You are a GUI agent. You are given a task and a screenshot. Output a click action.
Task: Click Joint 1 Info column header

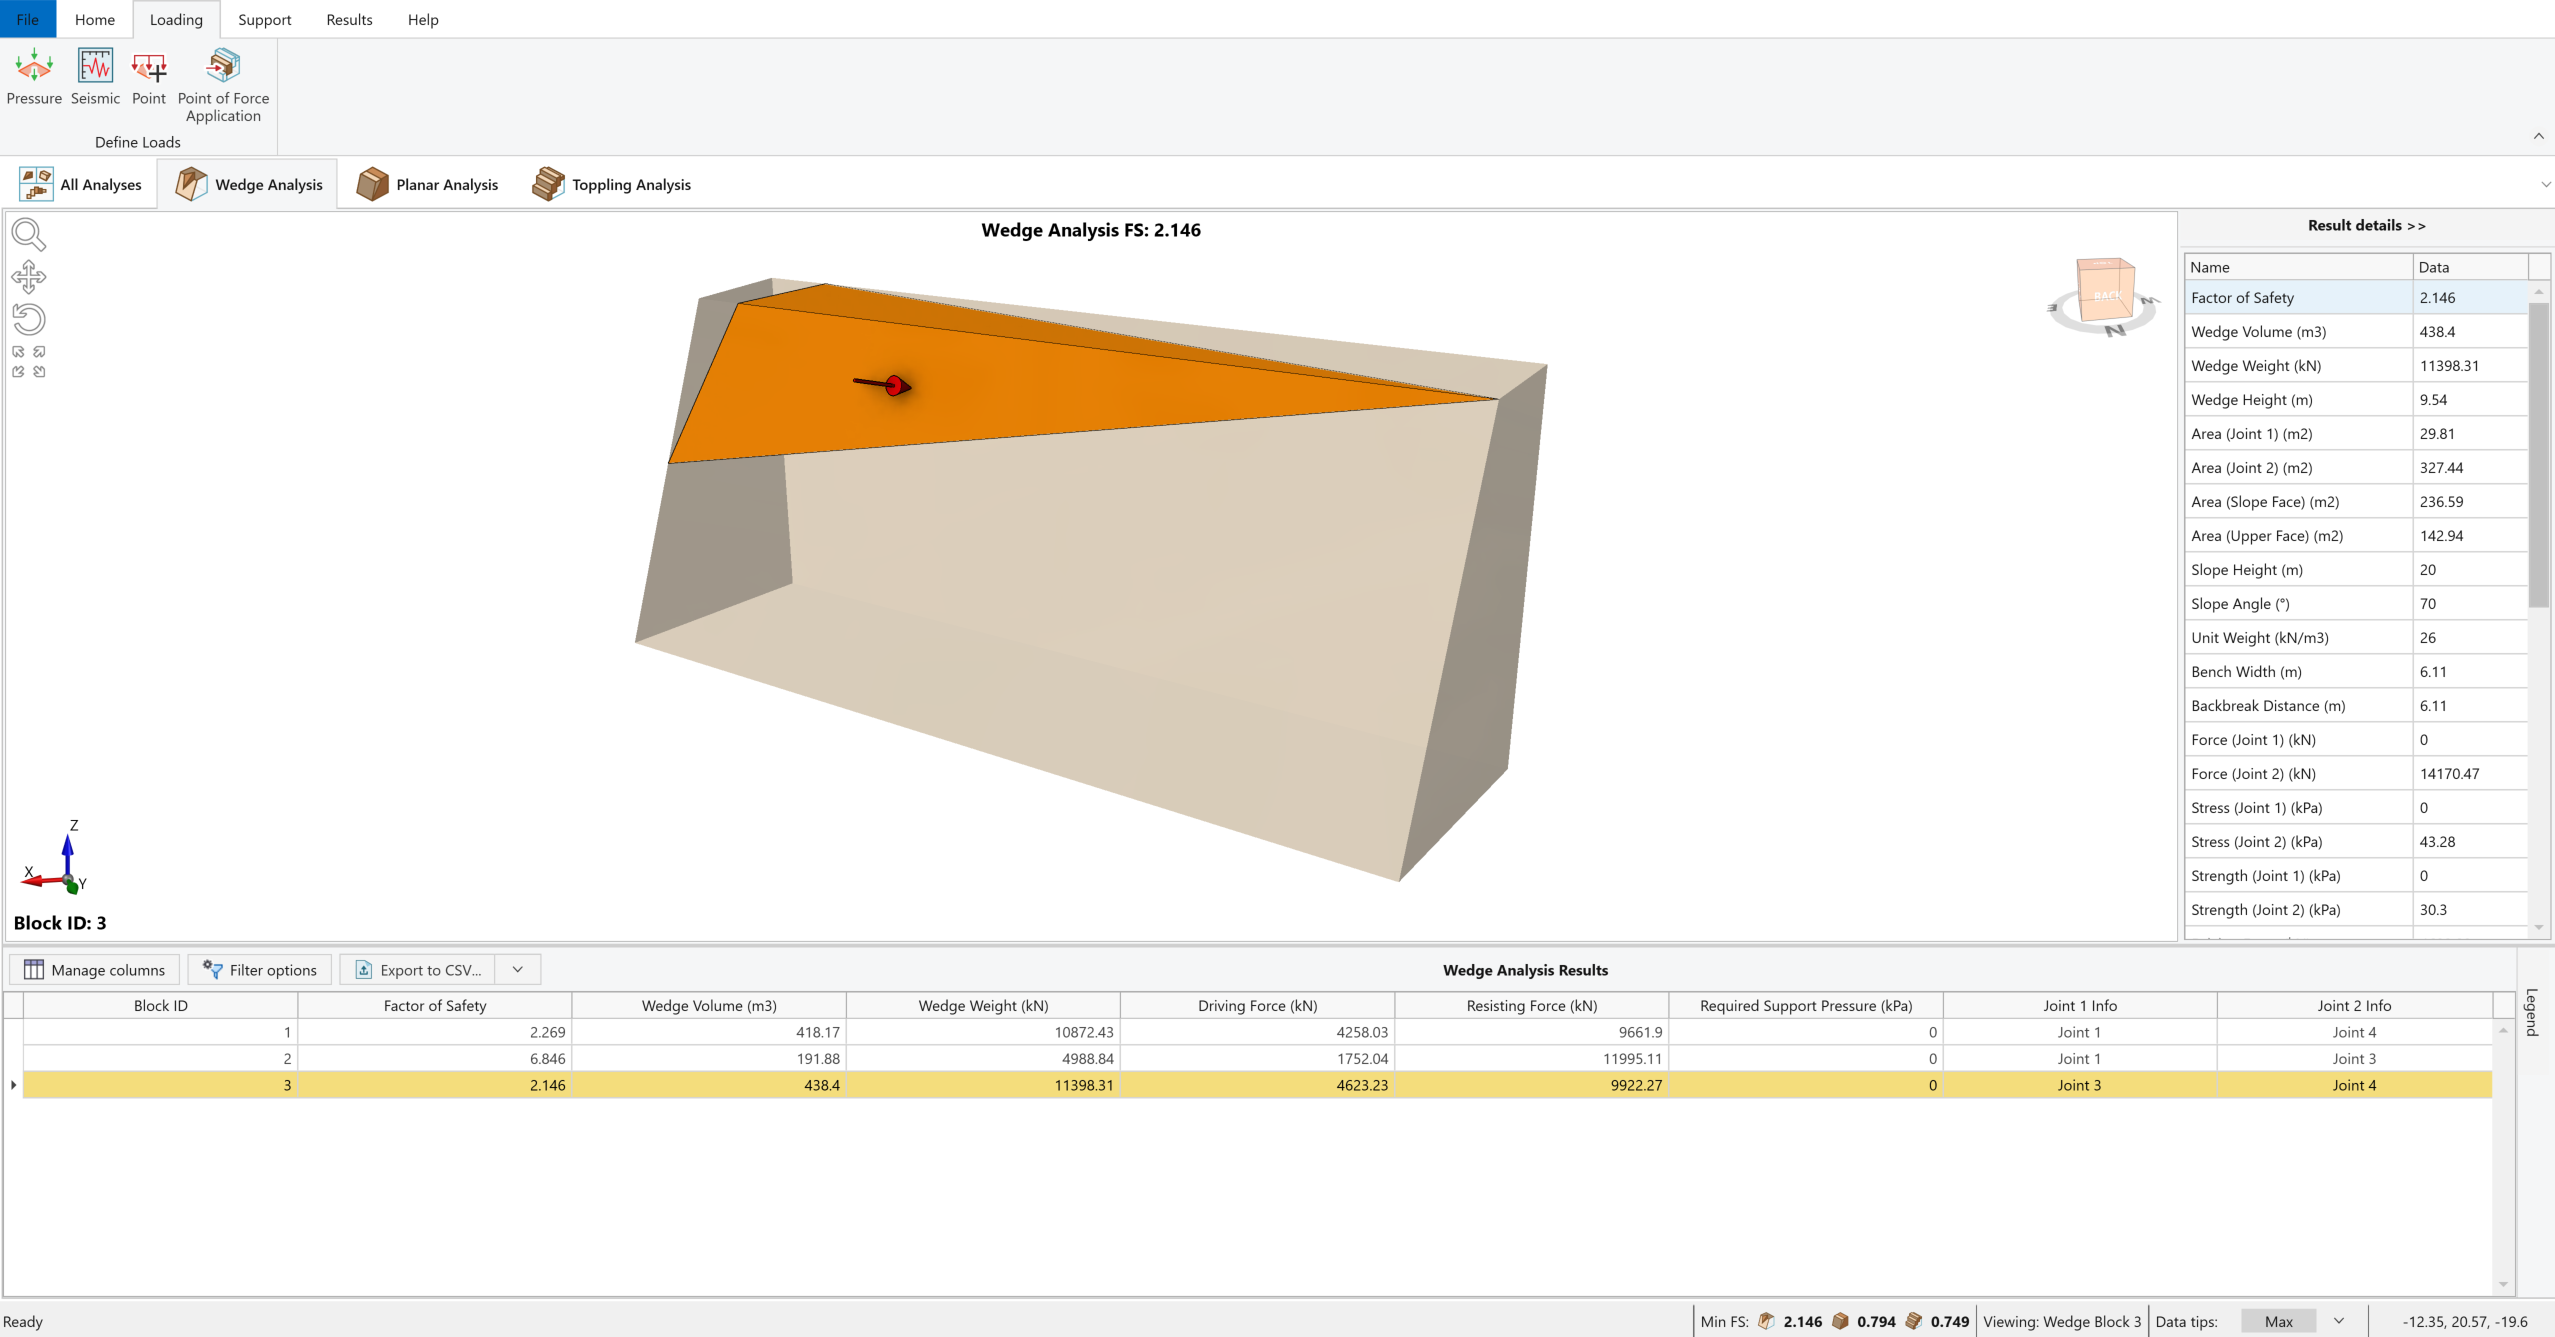(x=2080, y=1005)
